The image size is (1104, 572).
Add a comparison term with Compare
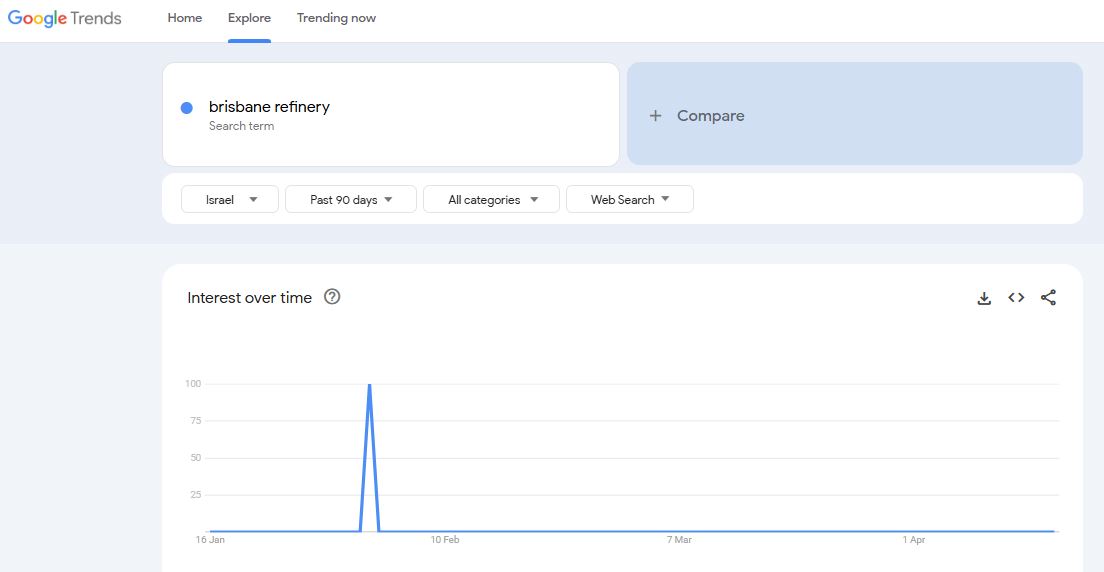click(855, 114)
